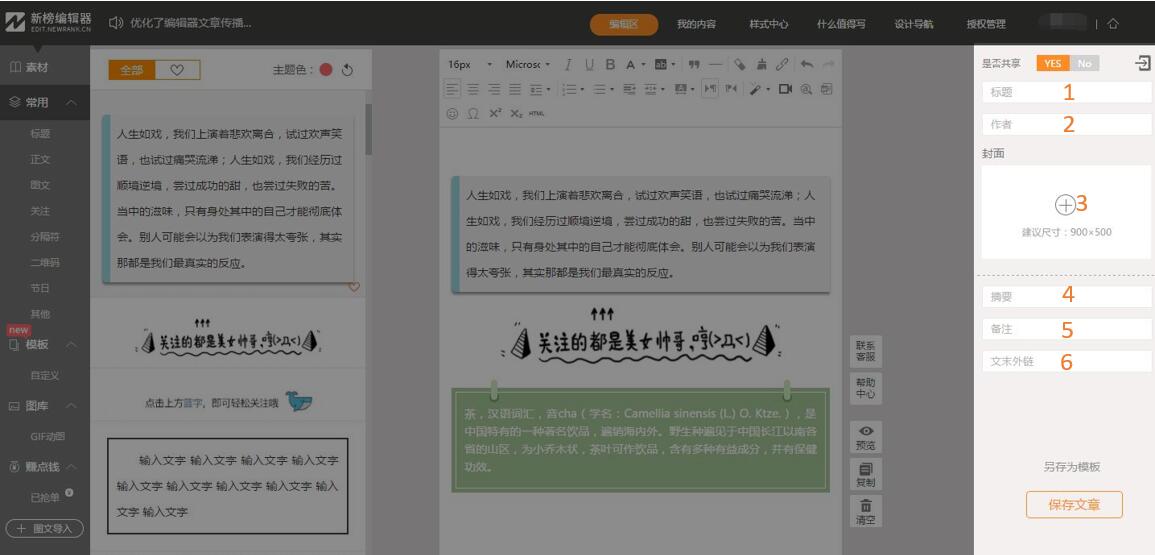Click the red theme color swatch
The height and width of the screenshot is (555, 1155).
(x=326, y=70)
